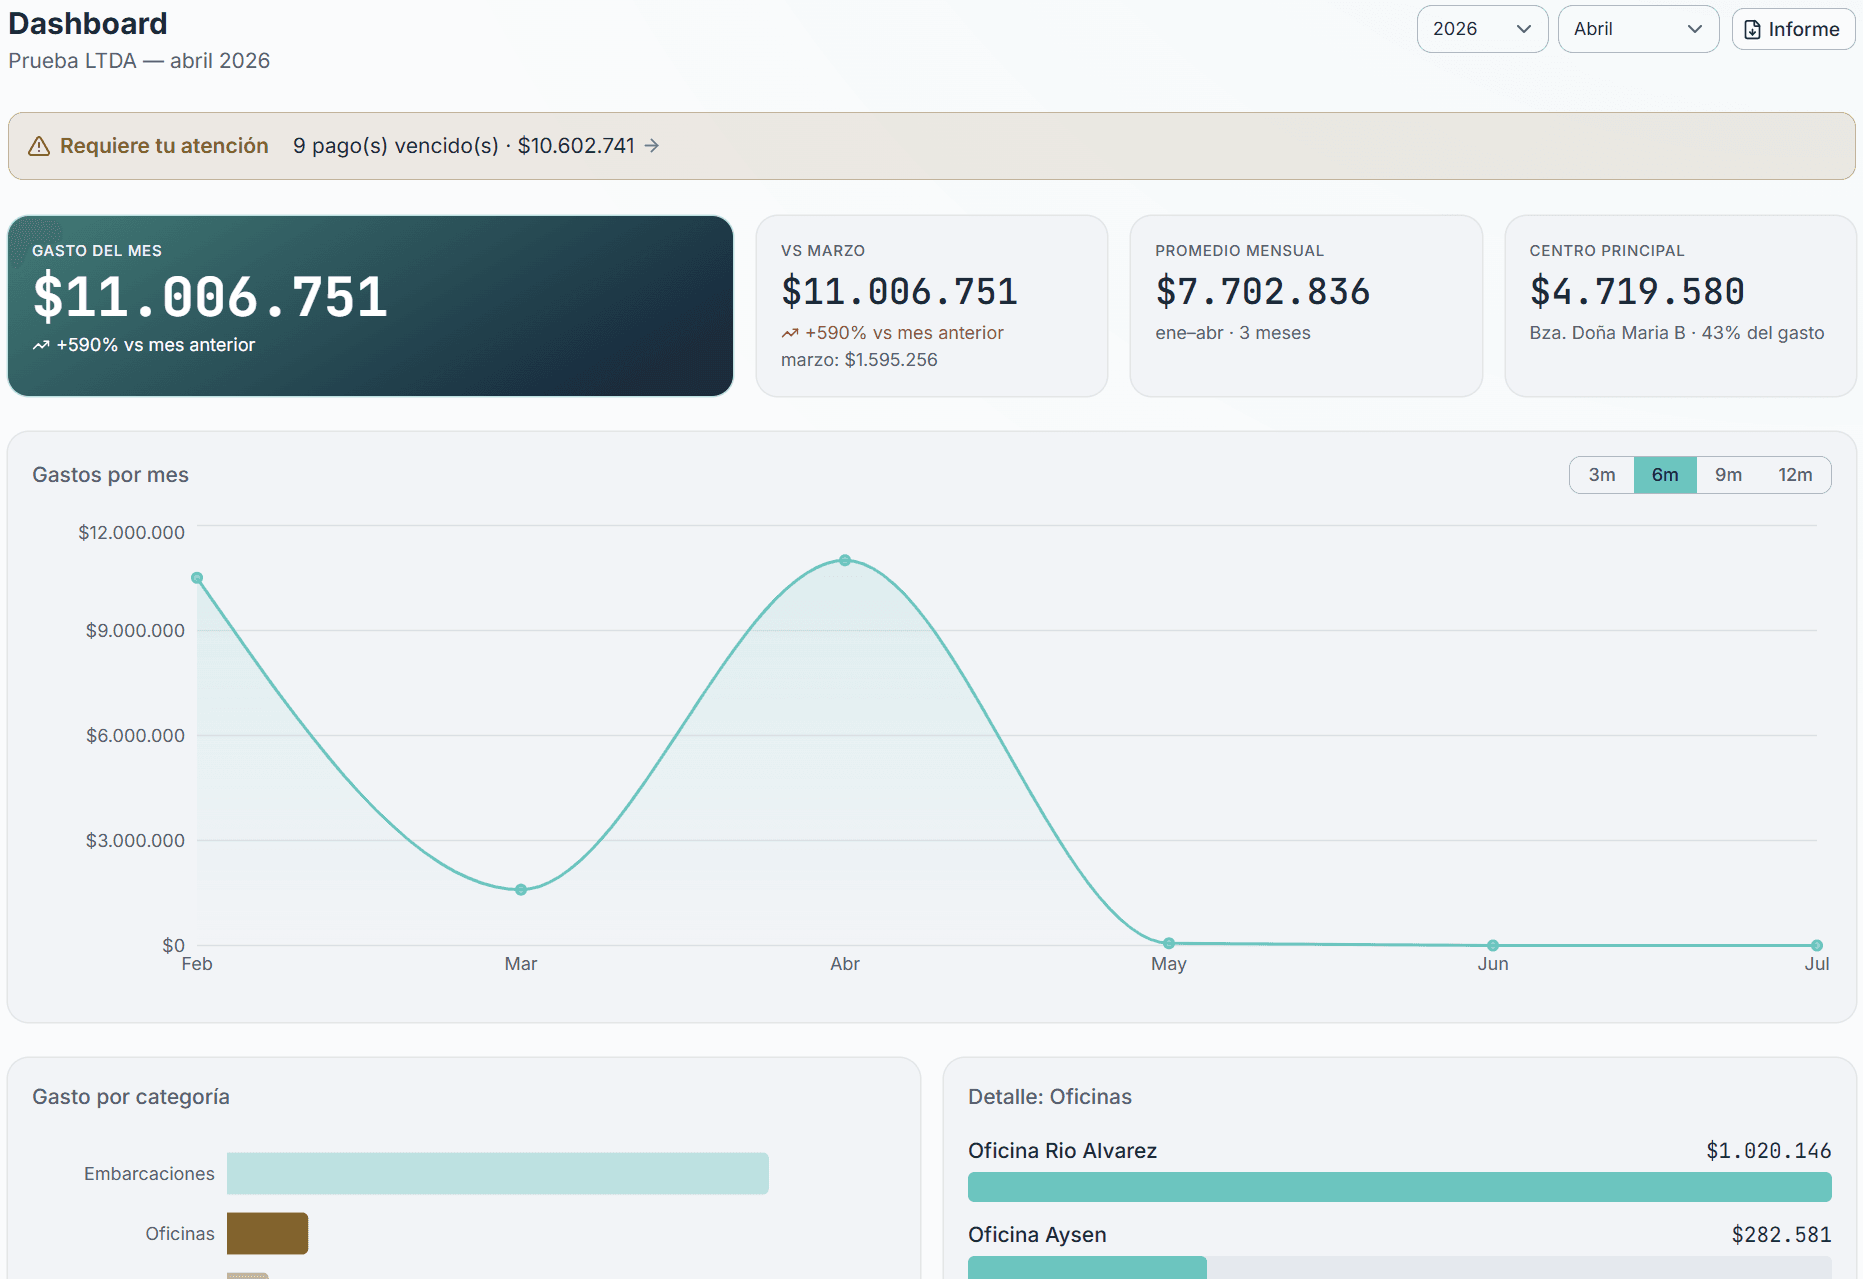Click the Feb data point on chart
The width and height of the screenshot is (1863, 1279).
tap(197, 578)
